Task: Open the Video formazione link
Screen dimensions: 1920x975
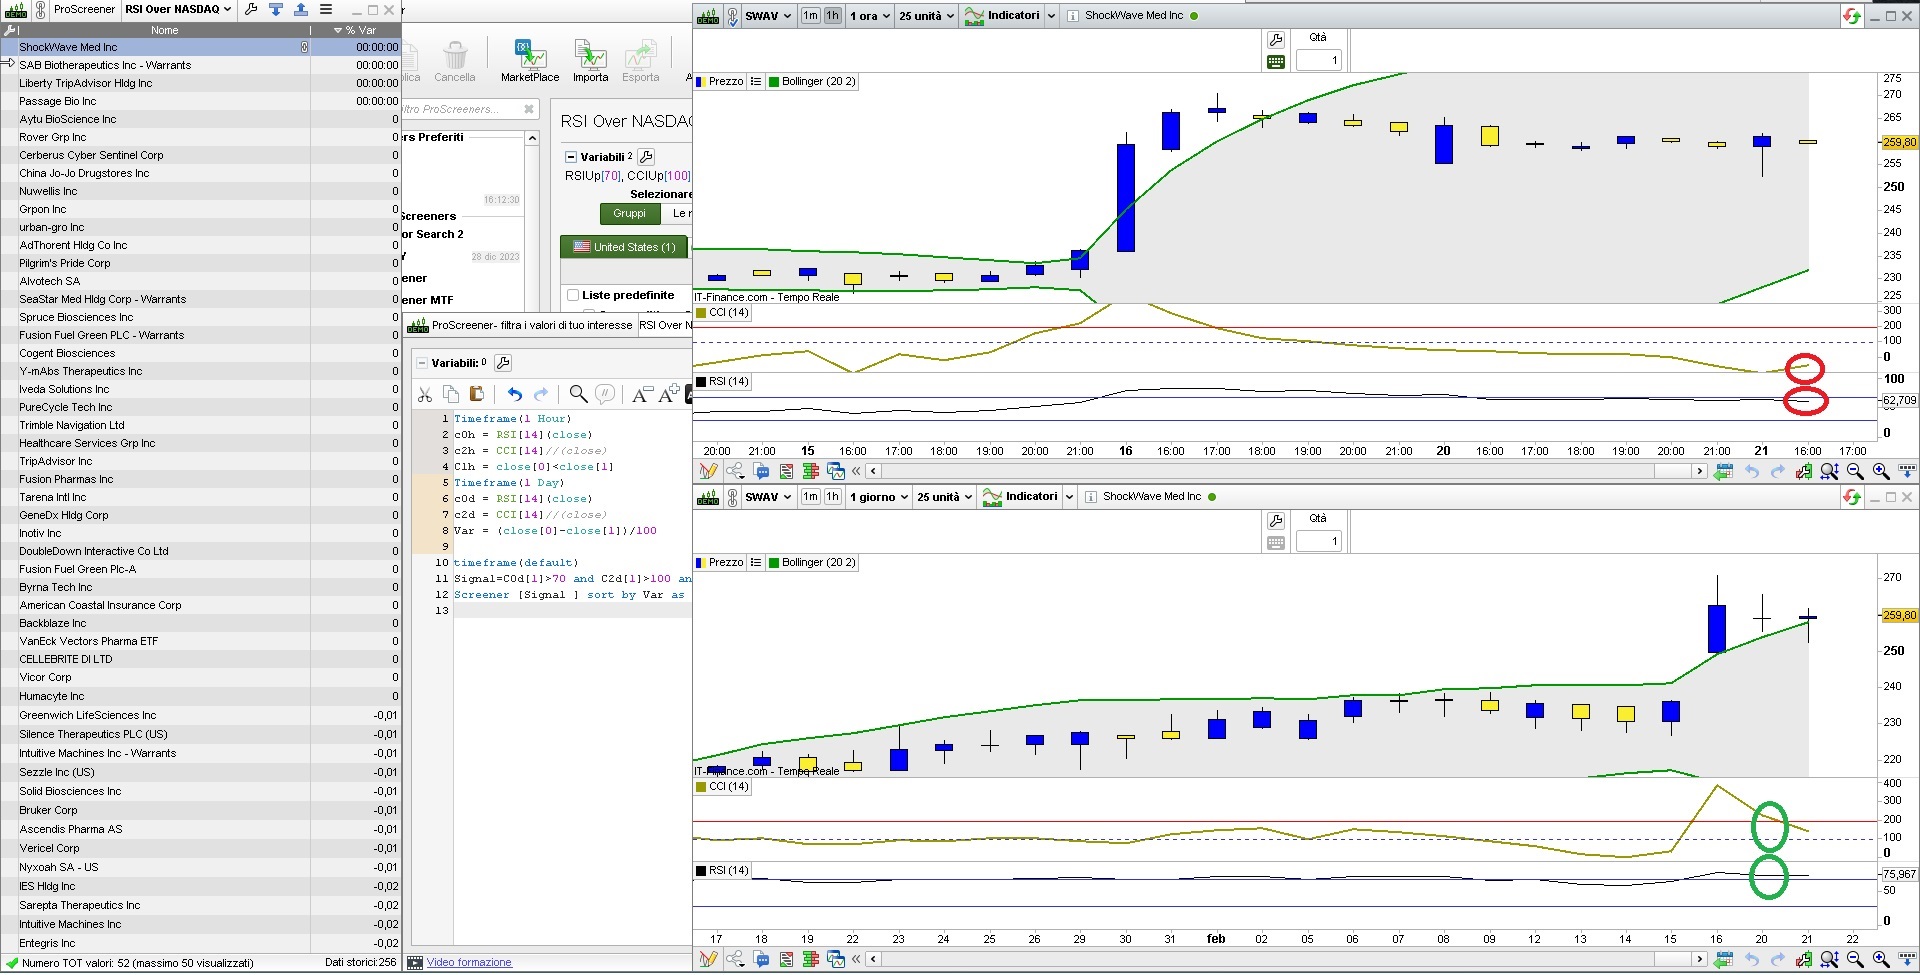Action: (469, 962)
